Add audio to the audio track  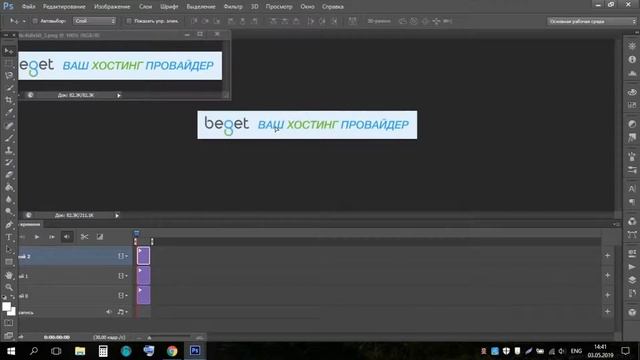tap(607, 312)
